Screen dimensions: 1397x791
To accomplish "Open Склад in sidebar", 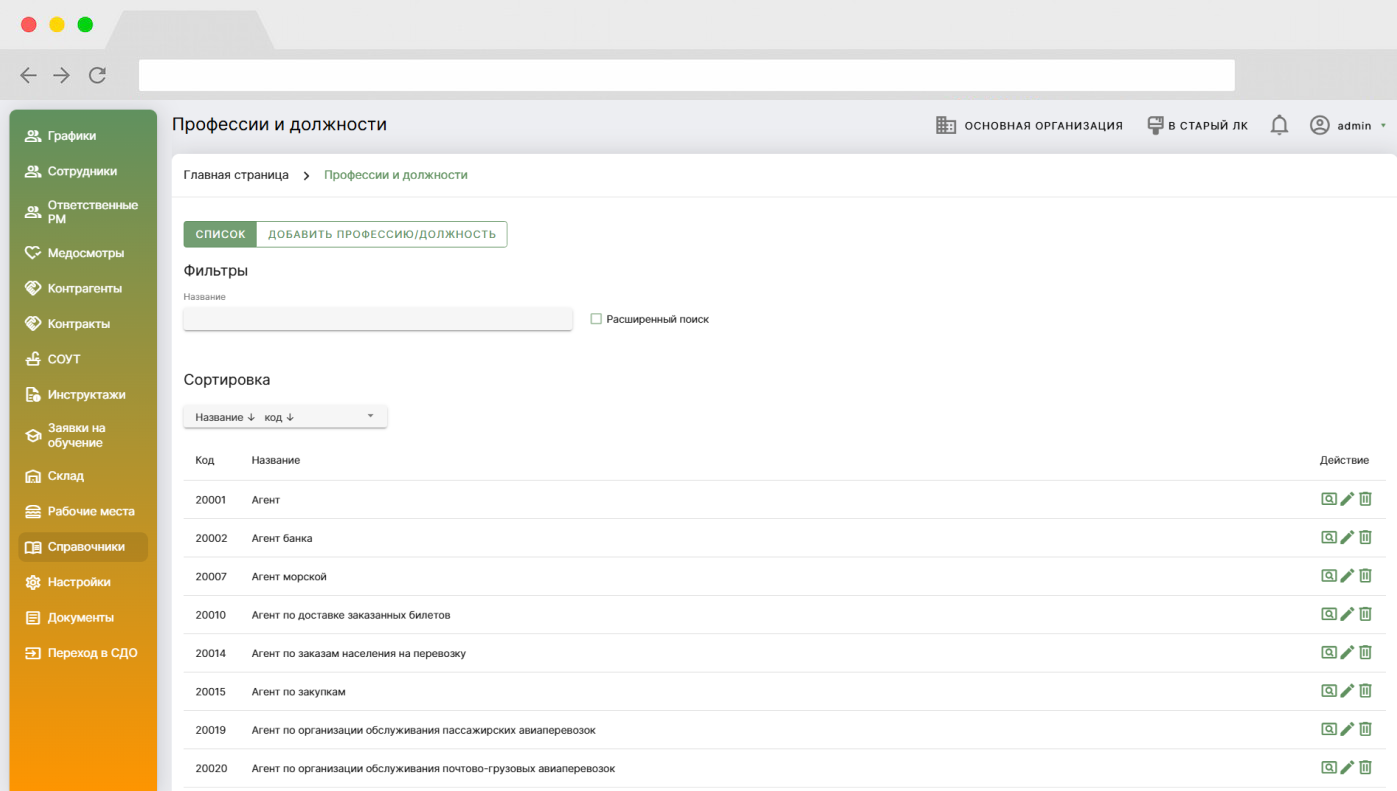I will point(83,476).
